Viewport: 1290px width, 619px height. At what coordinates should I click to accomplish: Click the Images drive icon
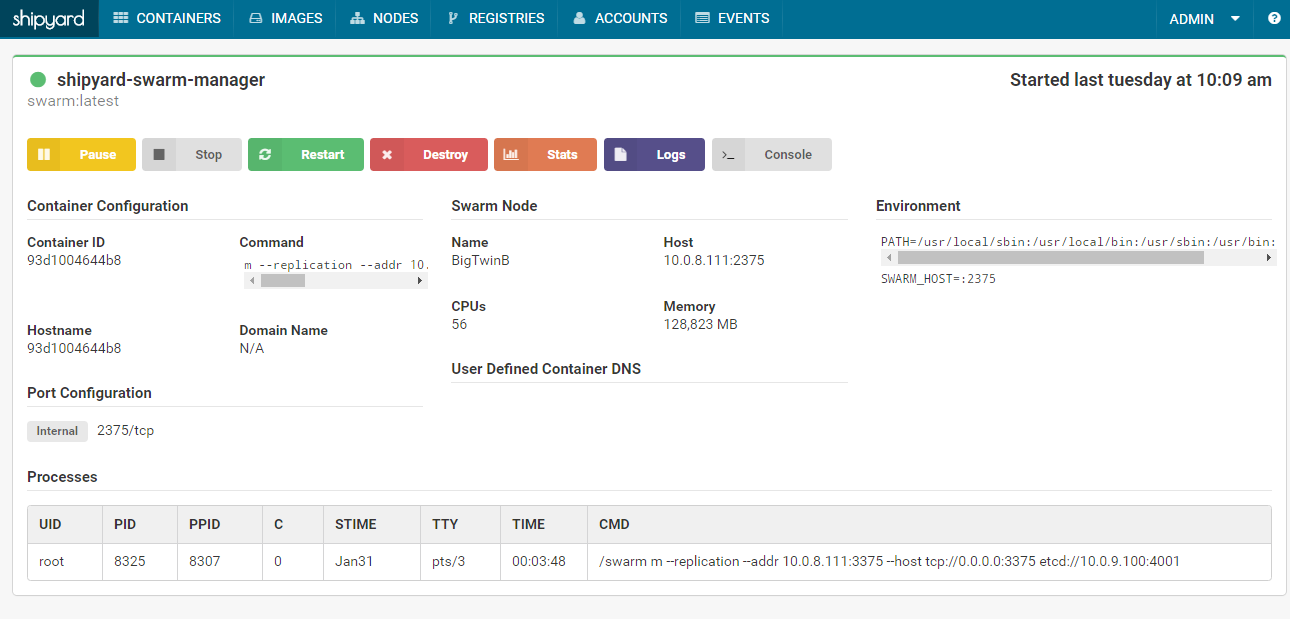(256, 18)
